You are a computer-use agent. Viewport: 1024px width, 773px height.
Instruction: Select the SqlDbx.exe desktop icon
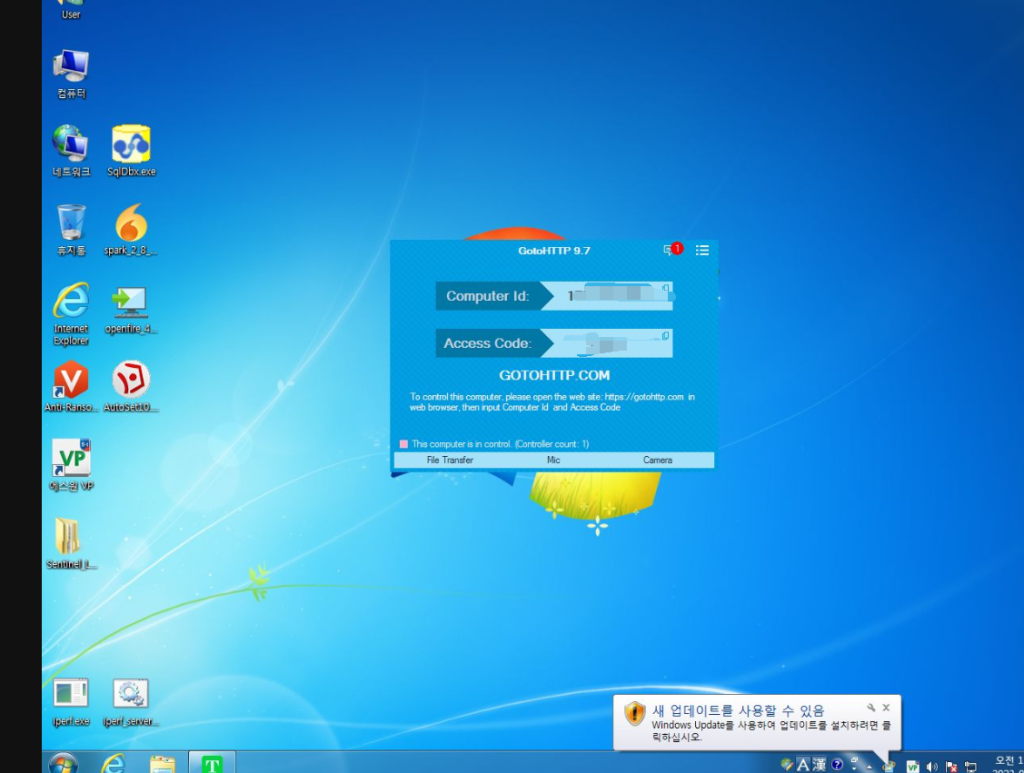point(131,151)
